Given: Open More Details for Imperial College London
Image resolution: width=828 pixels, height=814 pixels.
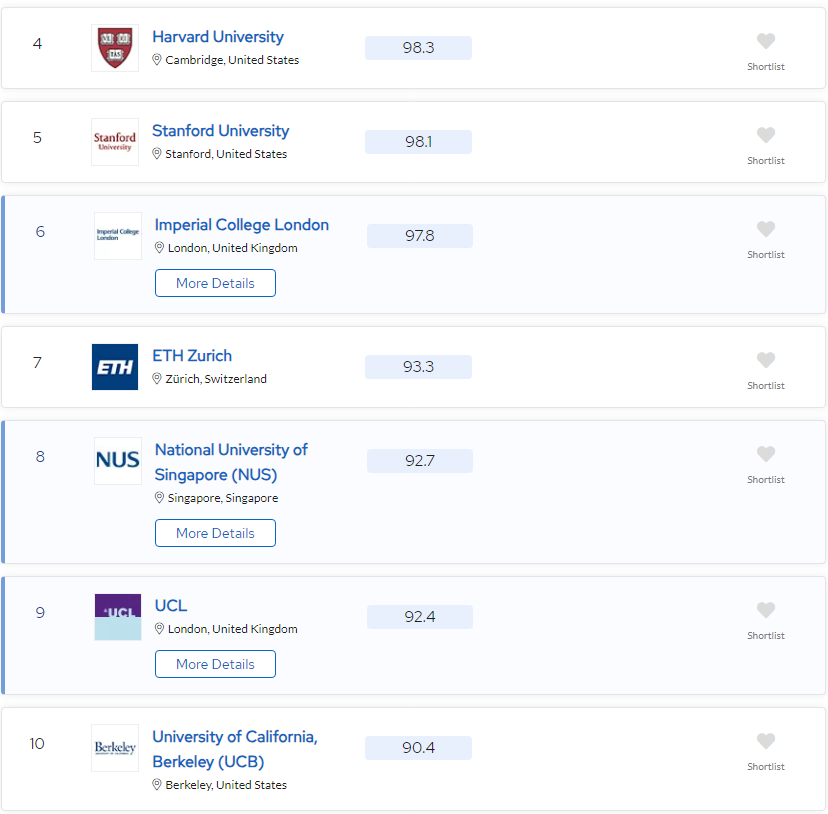Looking at the screenshot, I should tap(215, 283).
